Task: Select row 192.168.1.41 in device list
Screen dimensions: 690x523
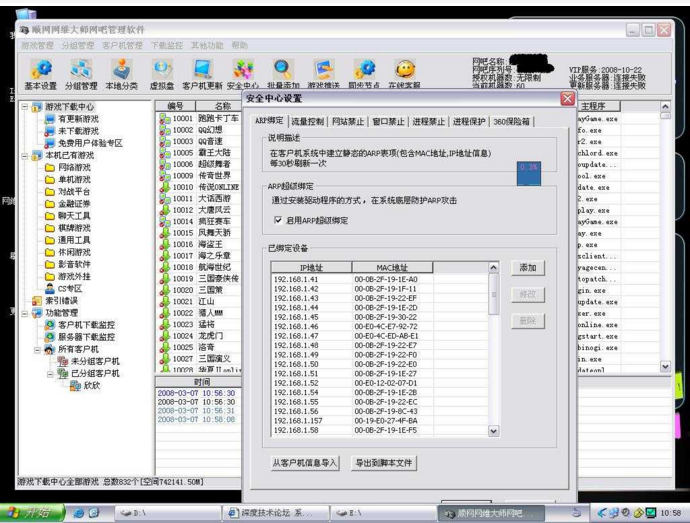Action: click(x=380, y=279)
